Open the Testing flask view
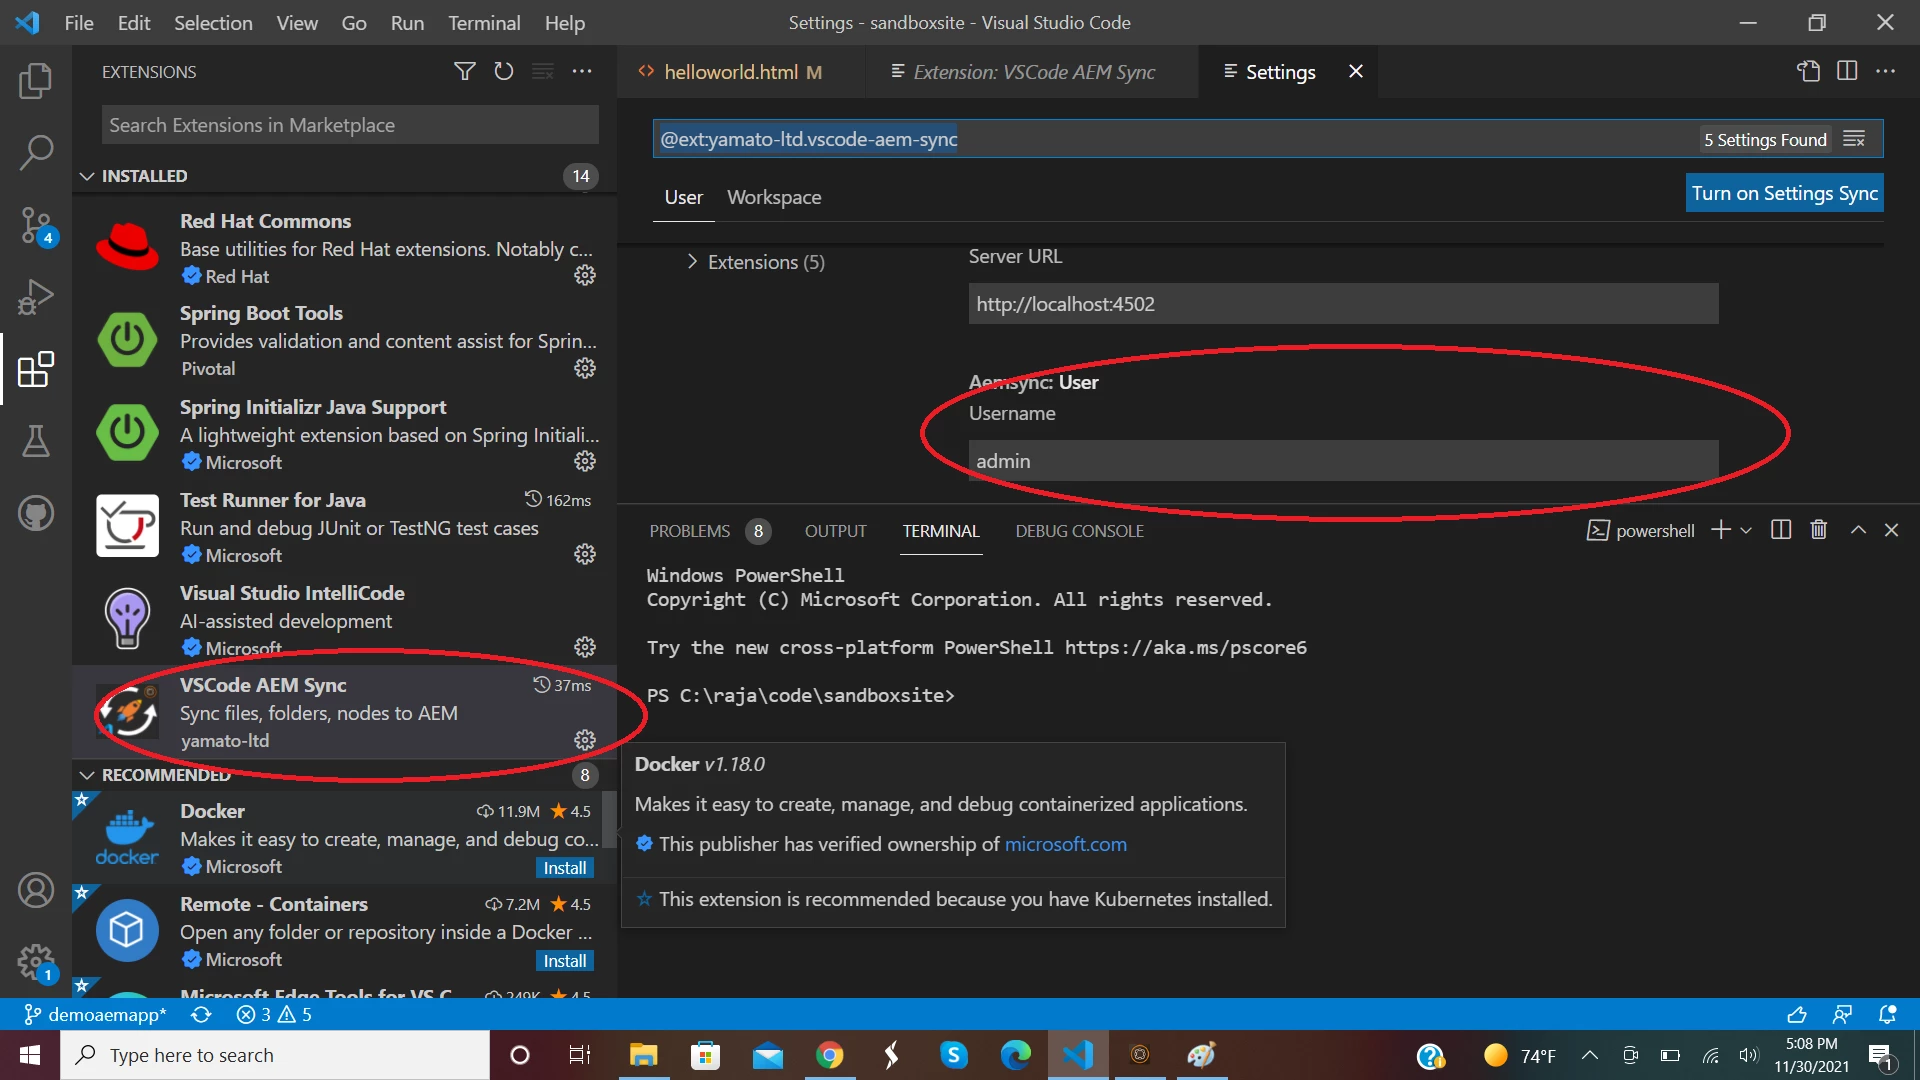 (x=36, y=441)
